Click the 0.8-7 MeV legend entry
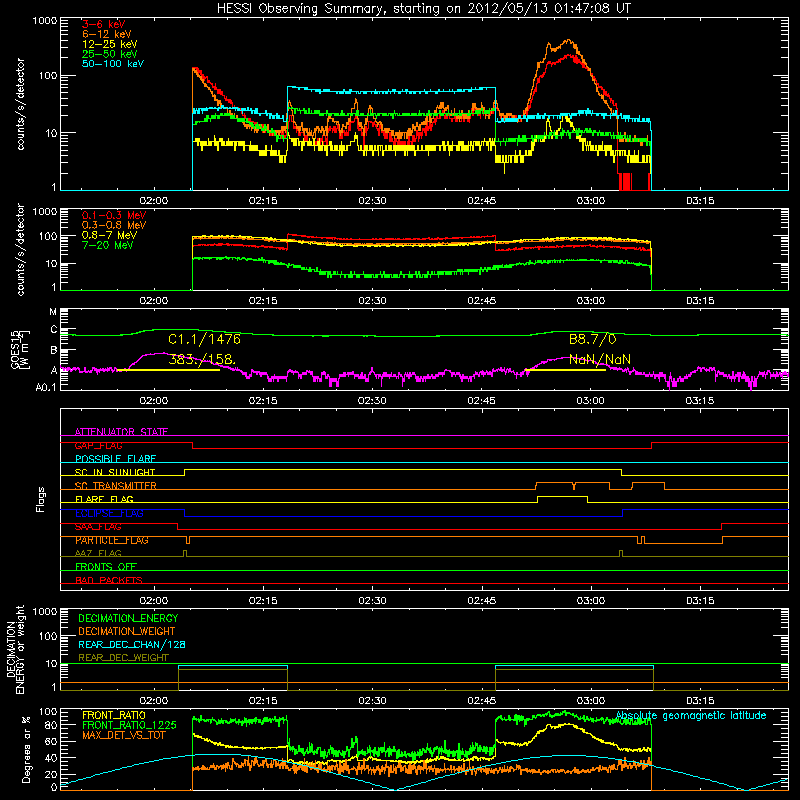Image resolution: width=800 pixels, height=800 pixels. 109,235
